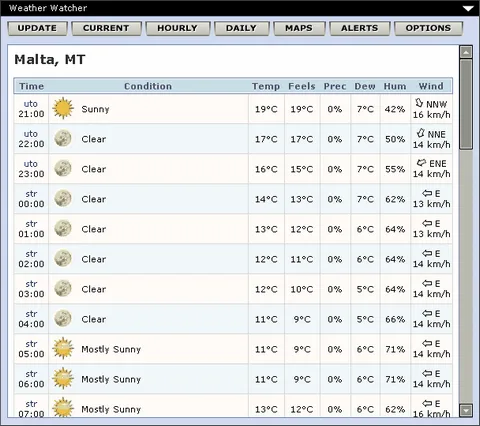Click the Sunny icon for uto 21:00
480x426 pixels.
point(63,108)
